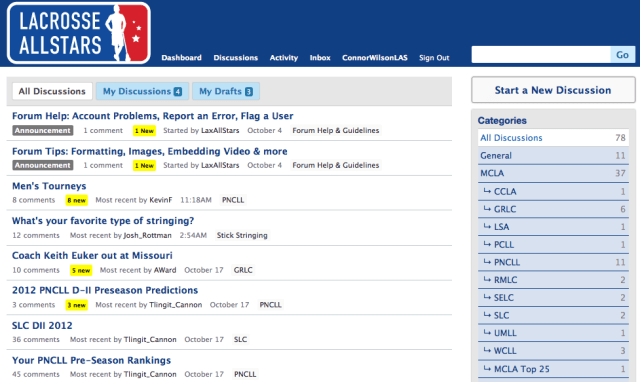Select the CCLA subcategory
The height and width of the screenshot is (382, 640).
553,191
